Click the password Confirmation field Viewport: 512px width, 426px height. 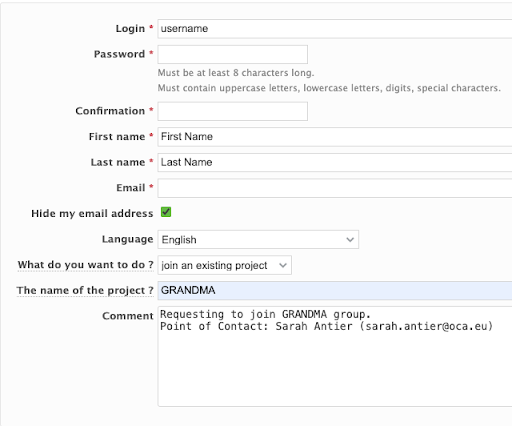coord(233,111)
